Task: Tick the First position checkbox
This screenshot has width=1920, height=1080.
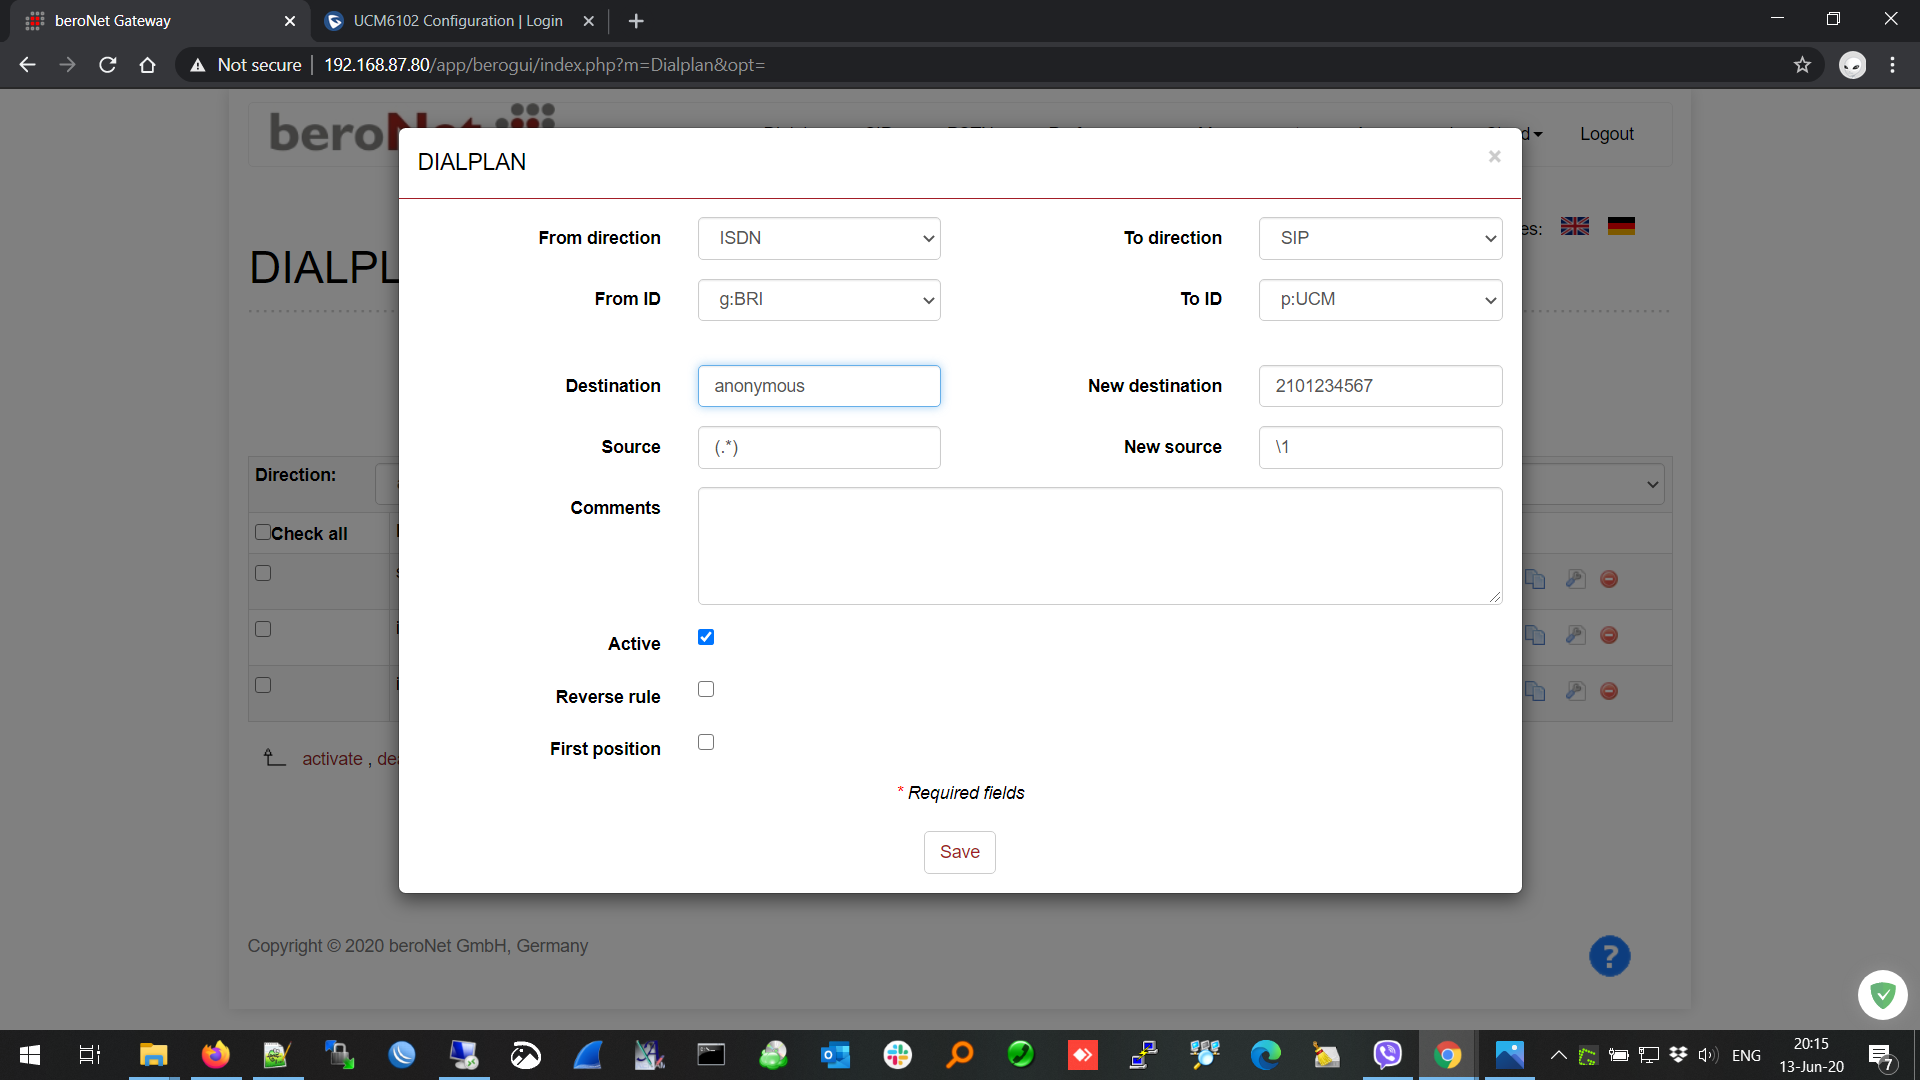Action: point(706,742)
